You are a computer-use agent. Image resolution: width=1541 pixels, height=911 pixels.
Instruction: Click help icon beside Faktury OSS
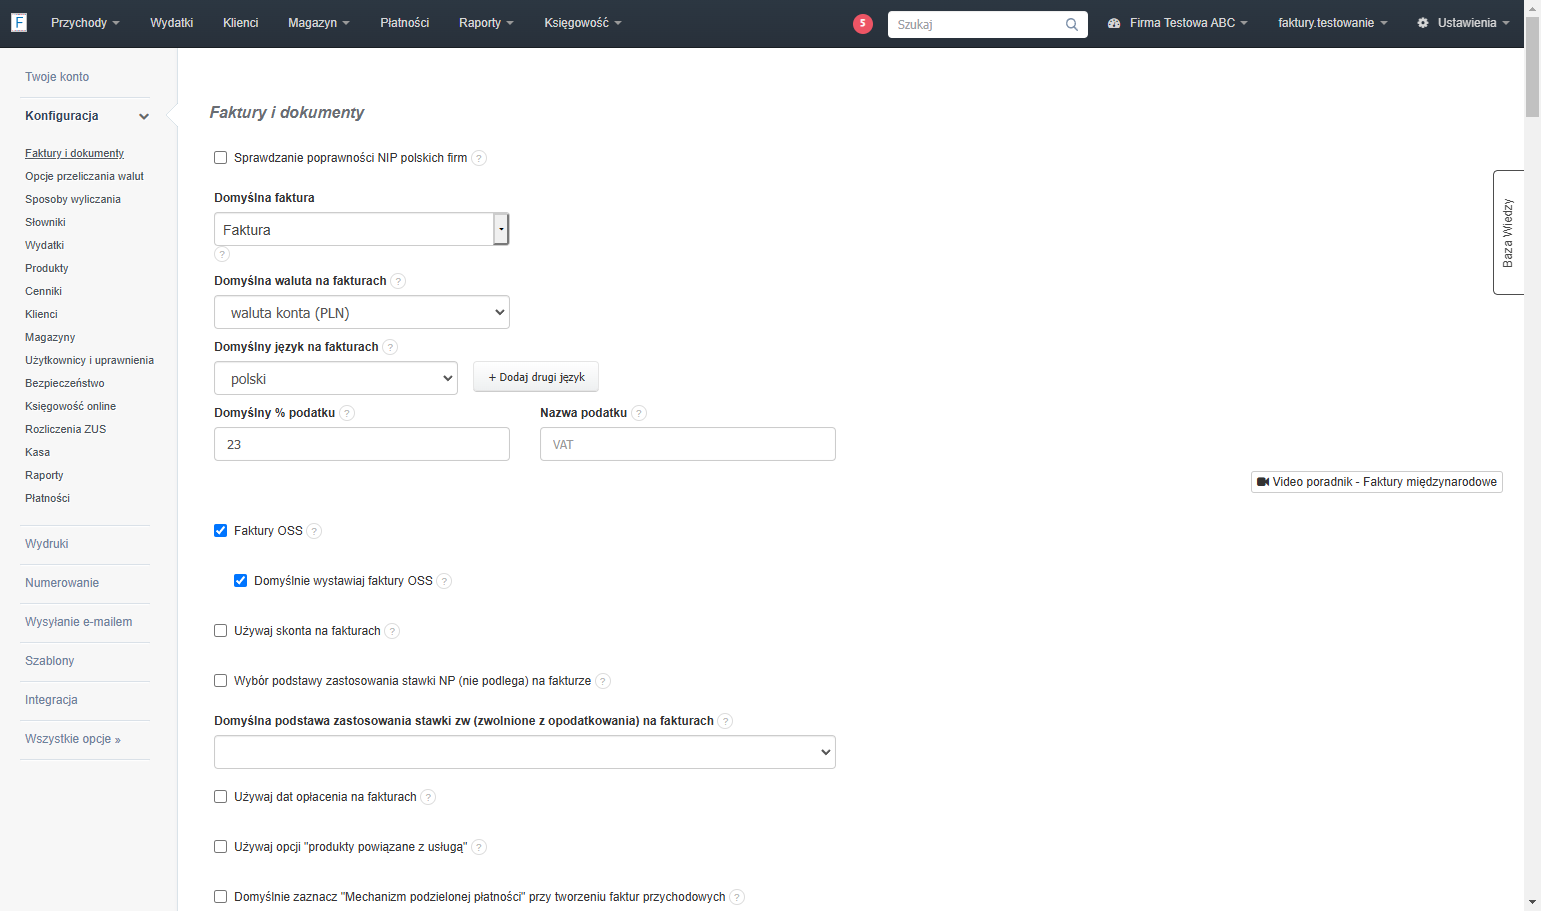coord(314,531)
